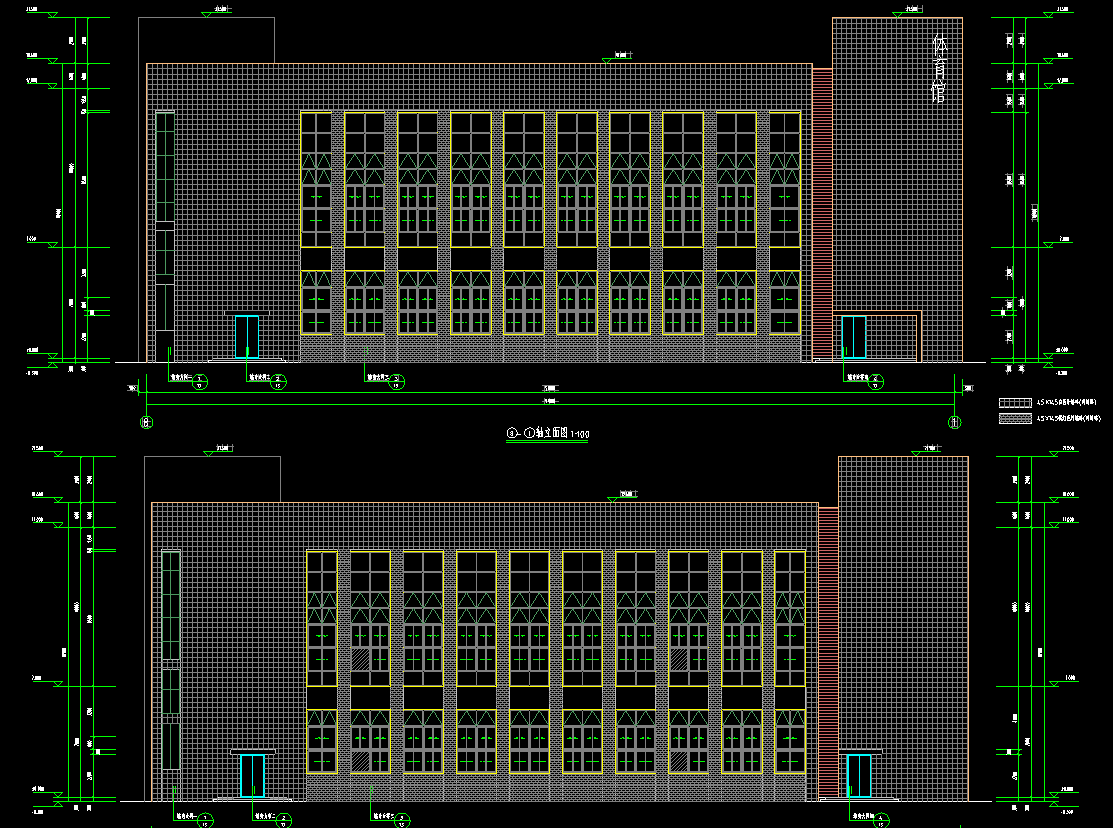Select right cyan door in lower elevation
Screen dimensions: 1113x828
click(858, 776)
